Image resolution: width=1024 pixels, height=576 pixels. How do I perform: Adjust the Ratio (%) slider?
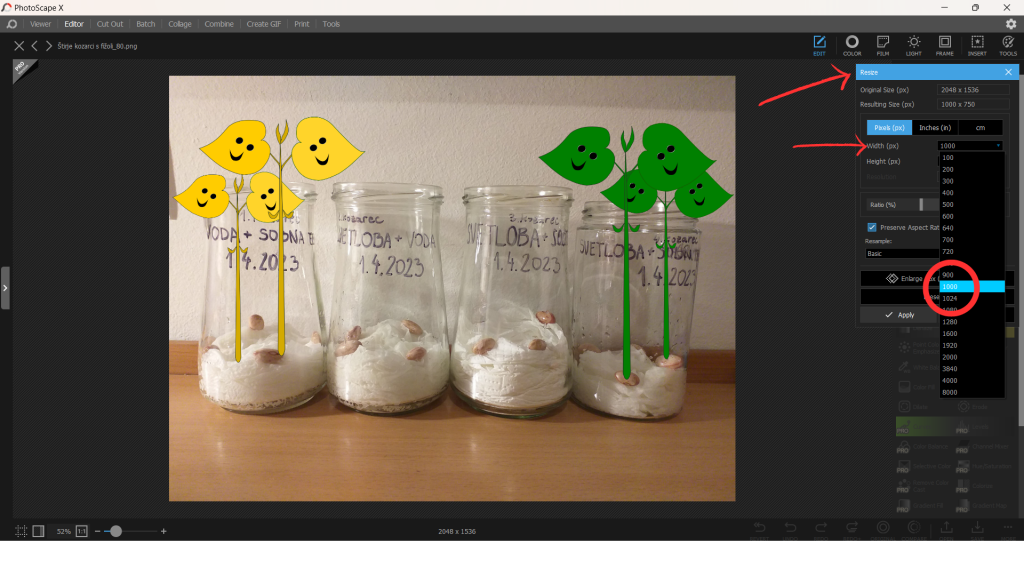coord(921,204)
